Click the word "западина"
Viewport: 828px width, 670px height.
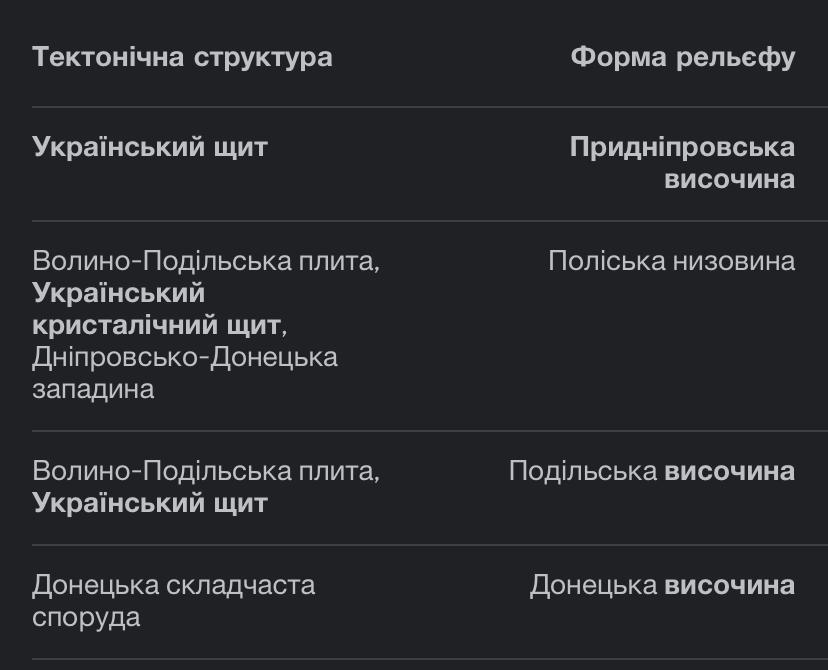93,389
